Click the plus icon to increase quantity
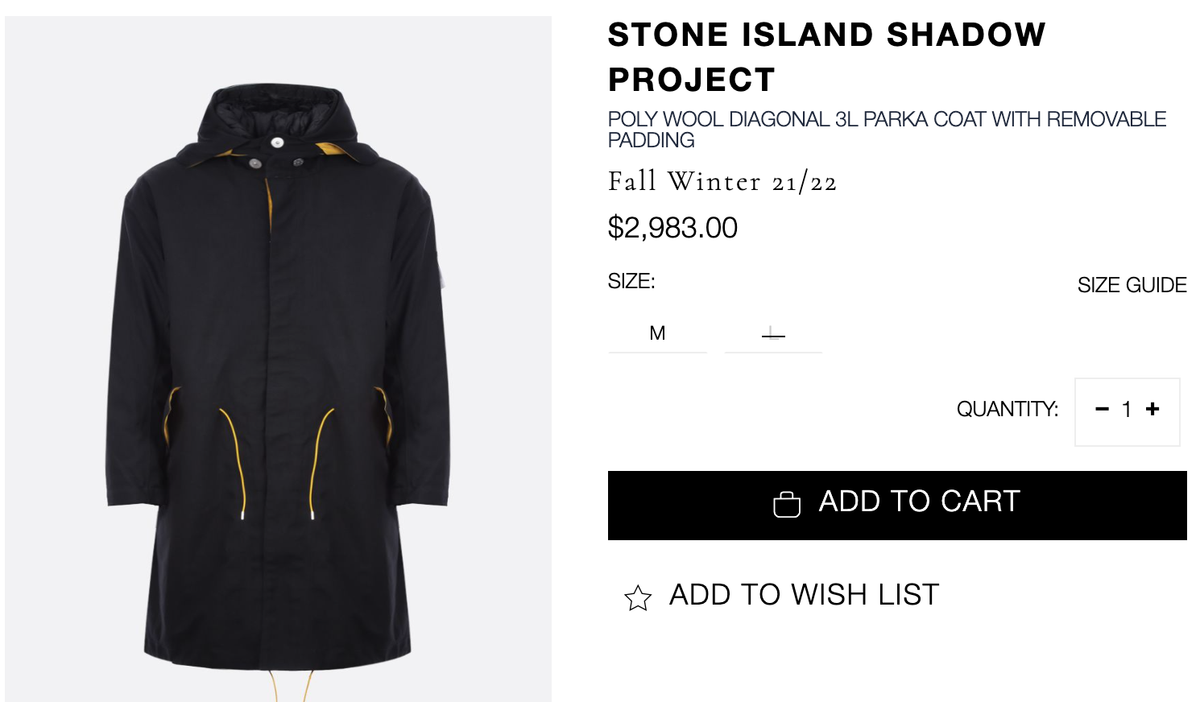1200x702 pixels. (x=1154, y=410)
